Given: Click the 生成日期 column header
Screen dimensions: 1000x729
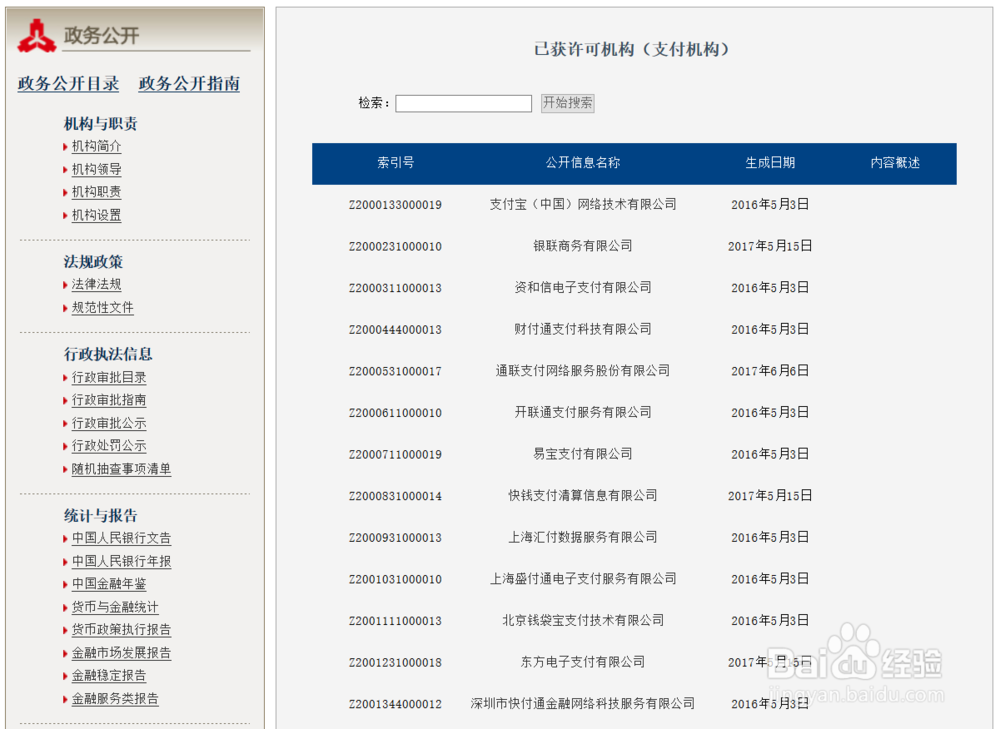Looking at the screenshot, I should click(x=770, y=163).
